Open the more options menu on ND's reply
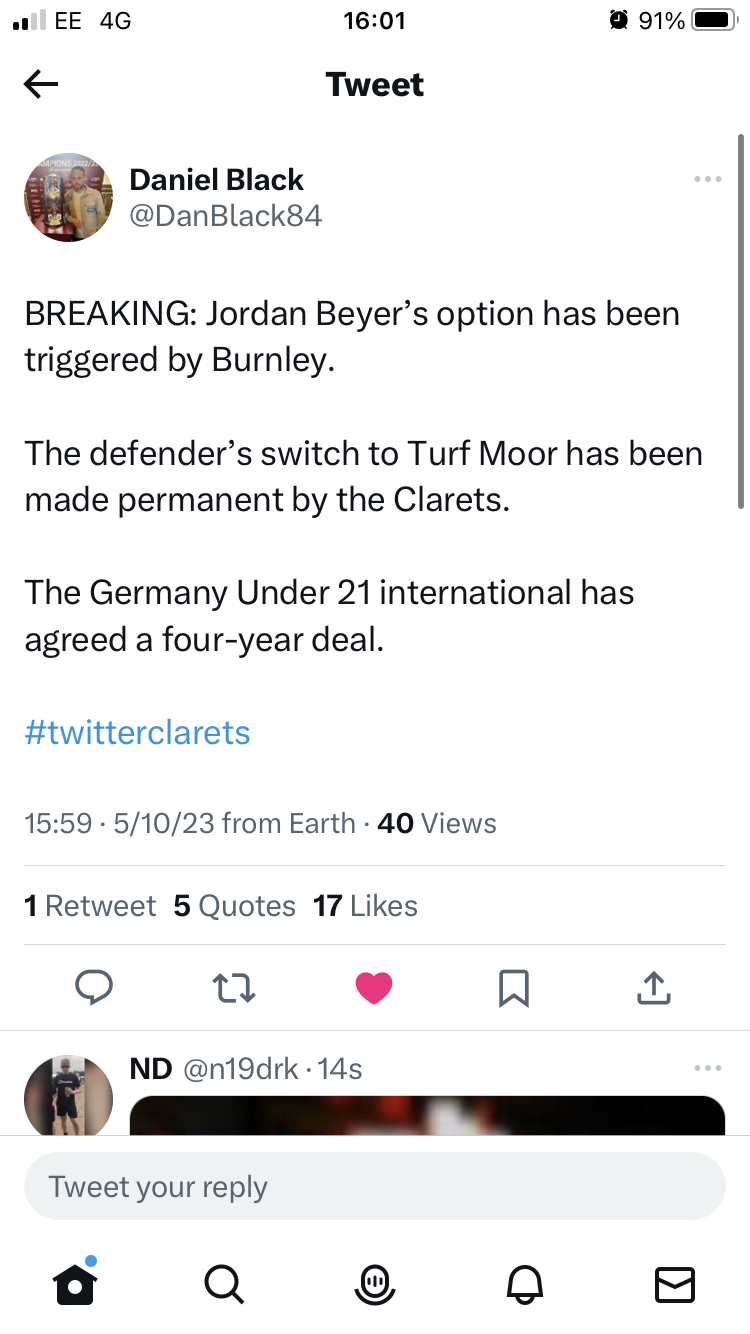Image resolution: width=750 pixels, height=1334 pixels. (707, 1069)
